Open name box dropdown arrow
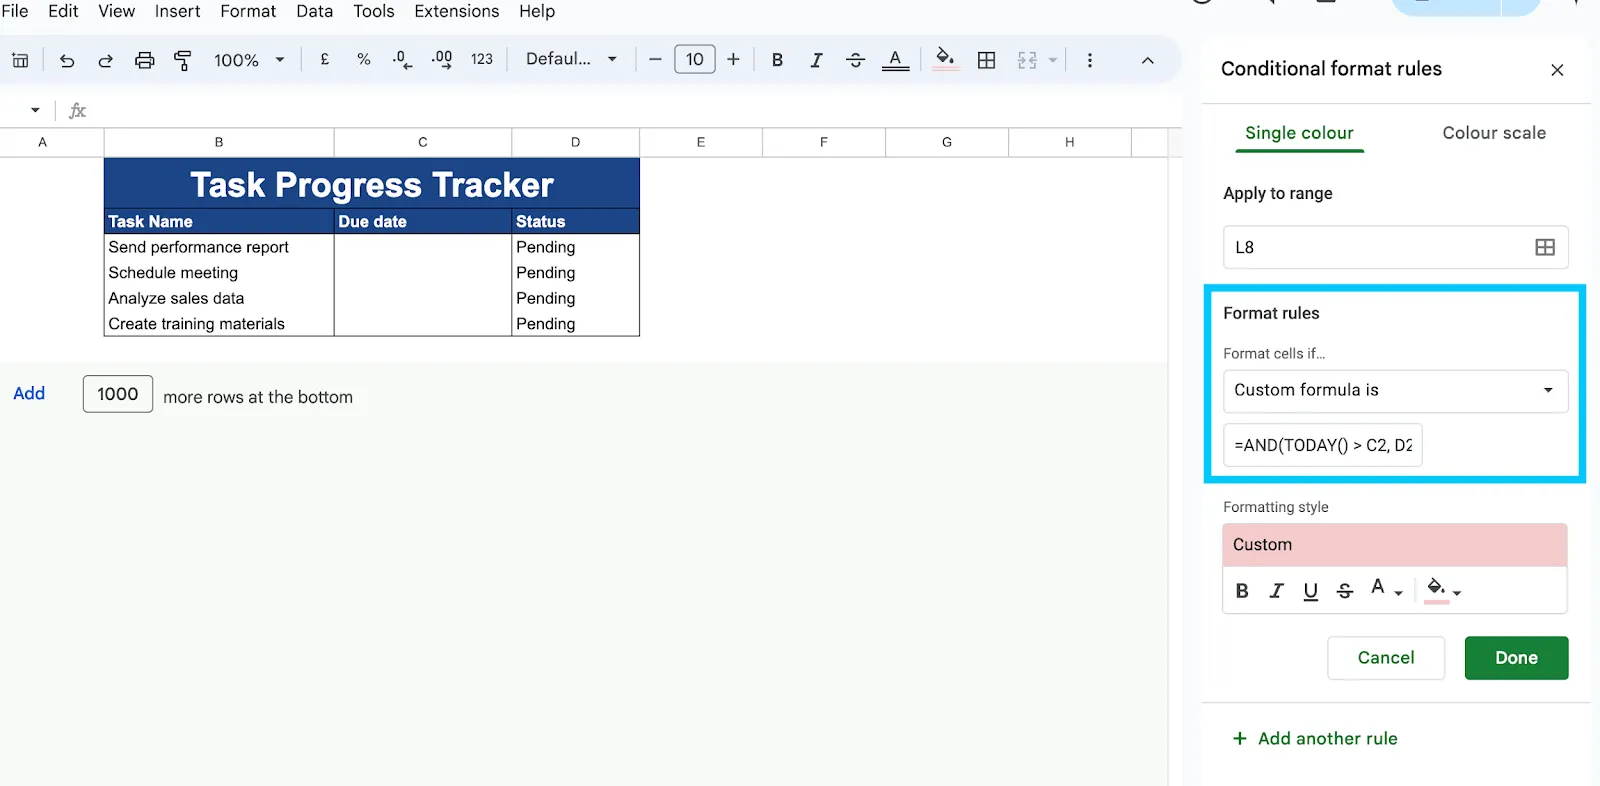 (x=35, y=110)
